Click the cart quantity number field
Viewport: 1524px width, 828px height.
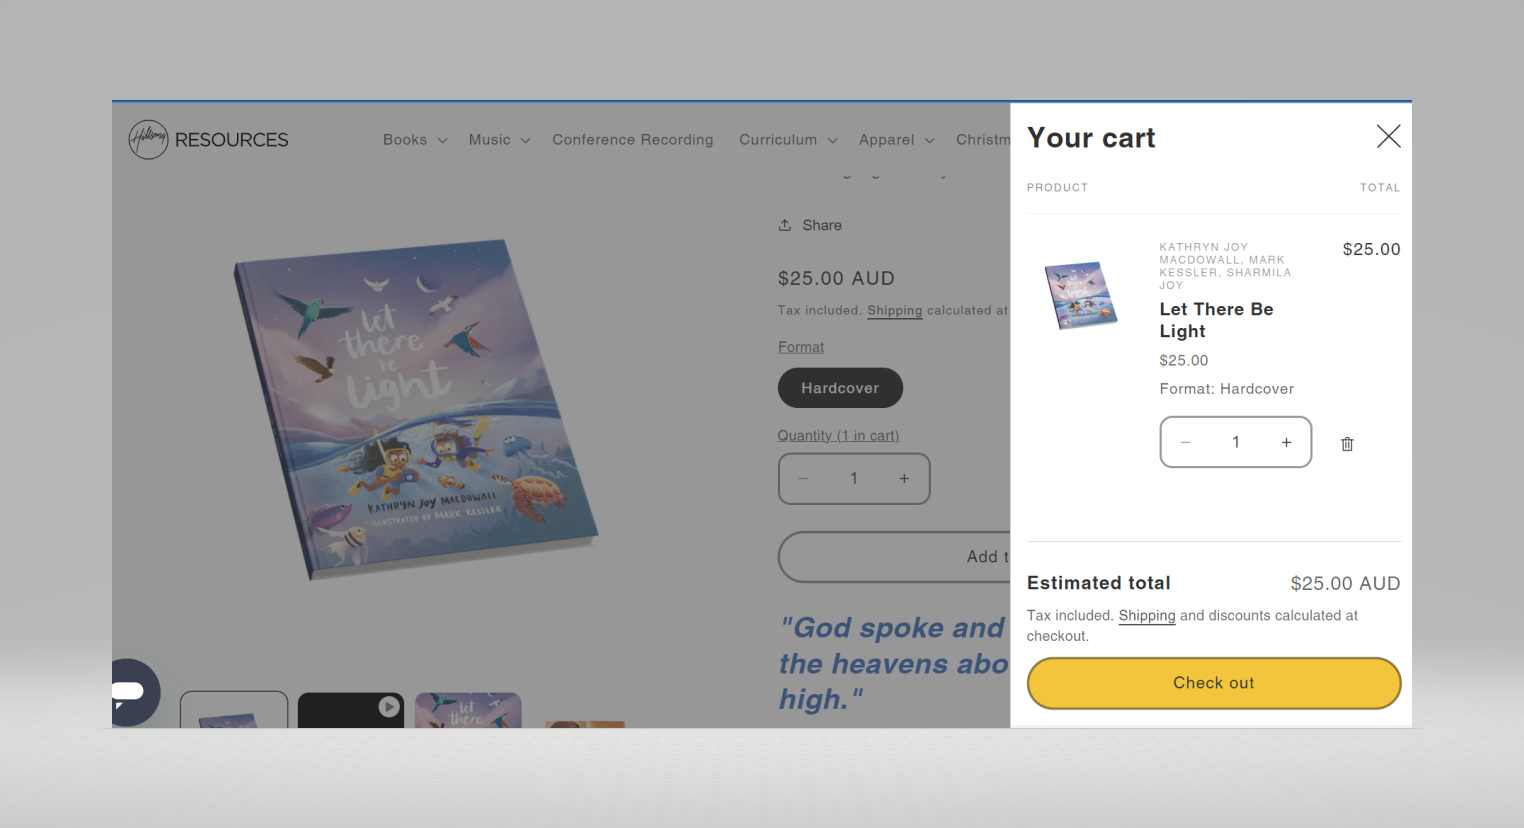click(x=1236, y=442)
